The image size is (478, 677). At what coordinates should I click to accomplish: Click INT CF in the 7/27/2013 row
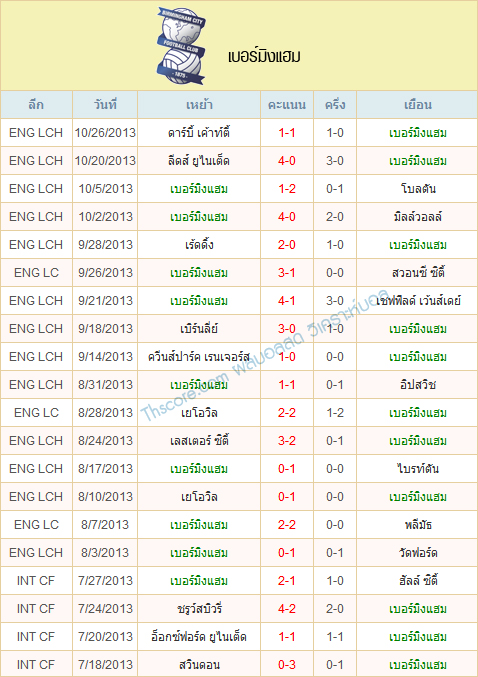pyautogui.click(x=36, y=581)
